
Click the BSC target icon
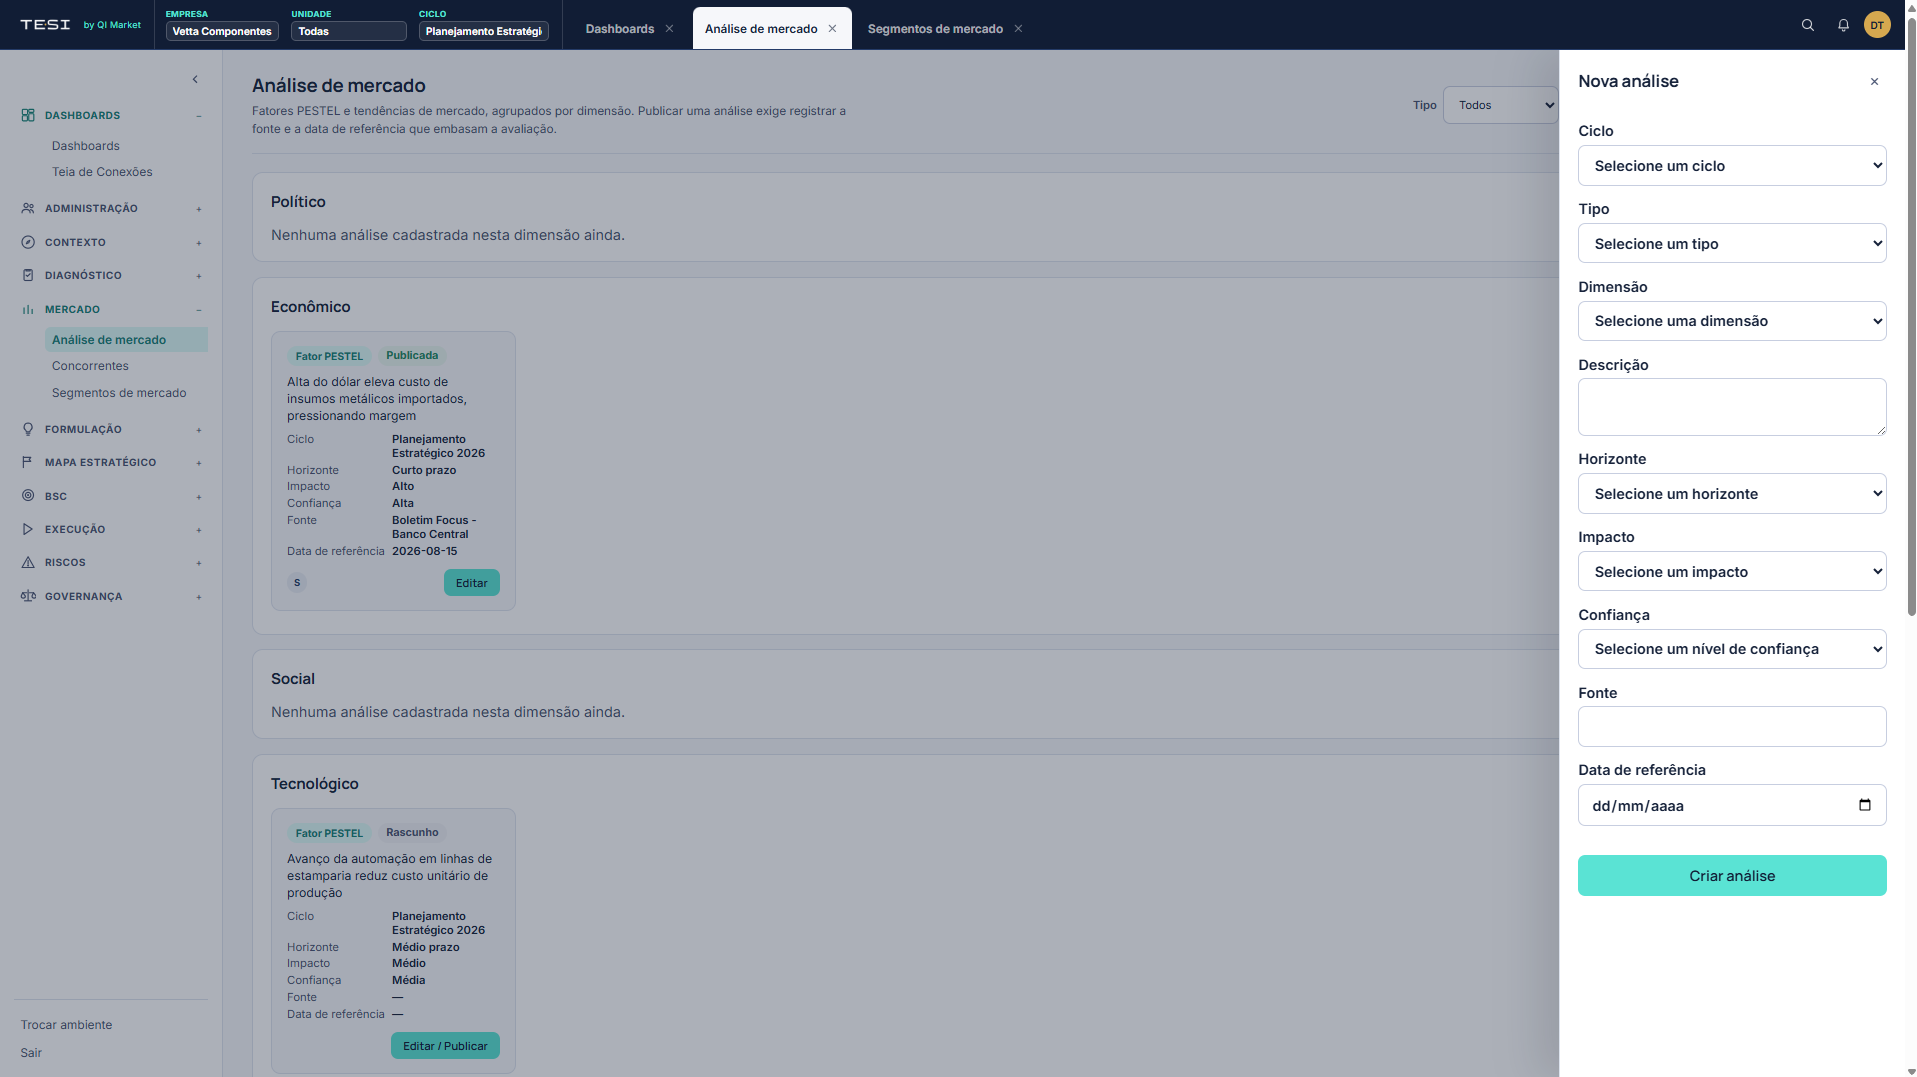point(28,496)
